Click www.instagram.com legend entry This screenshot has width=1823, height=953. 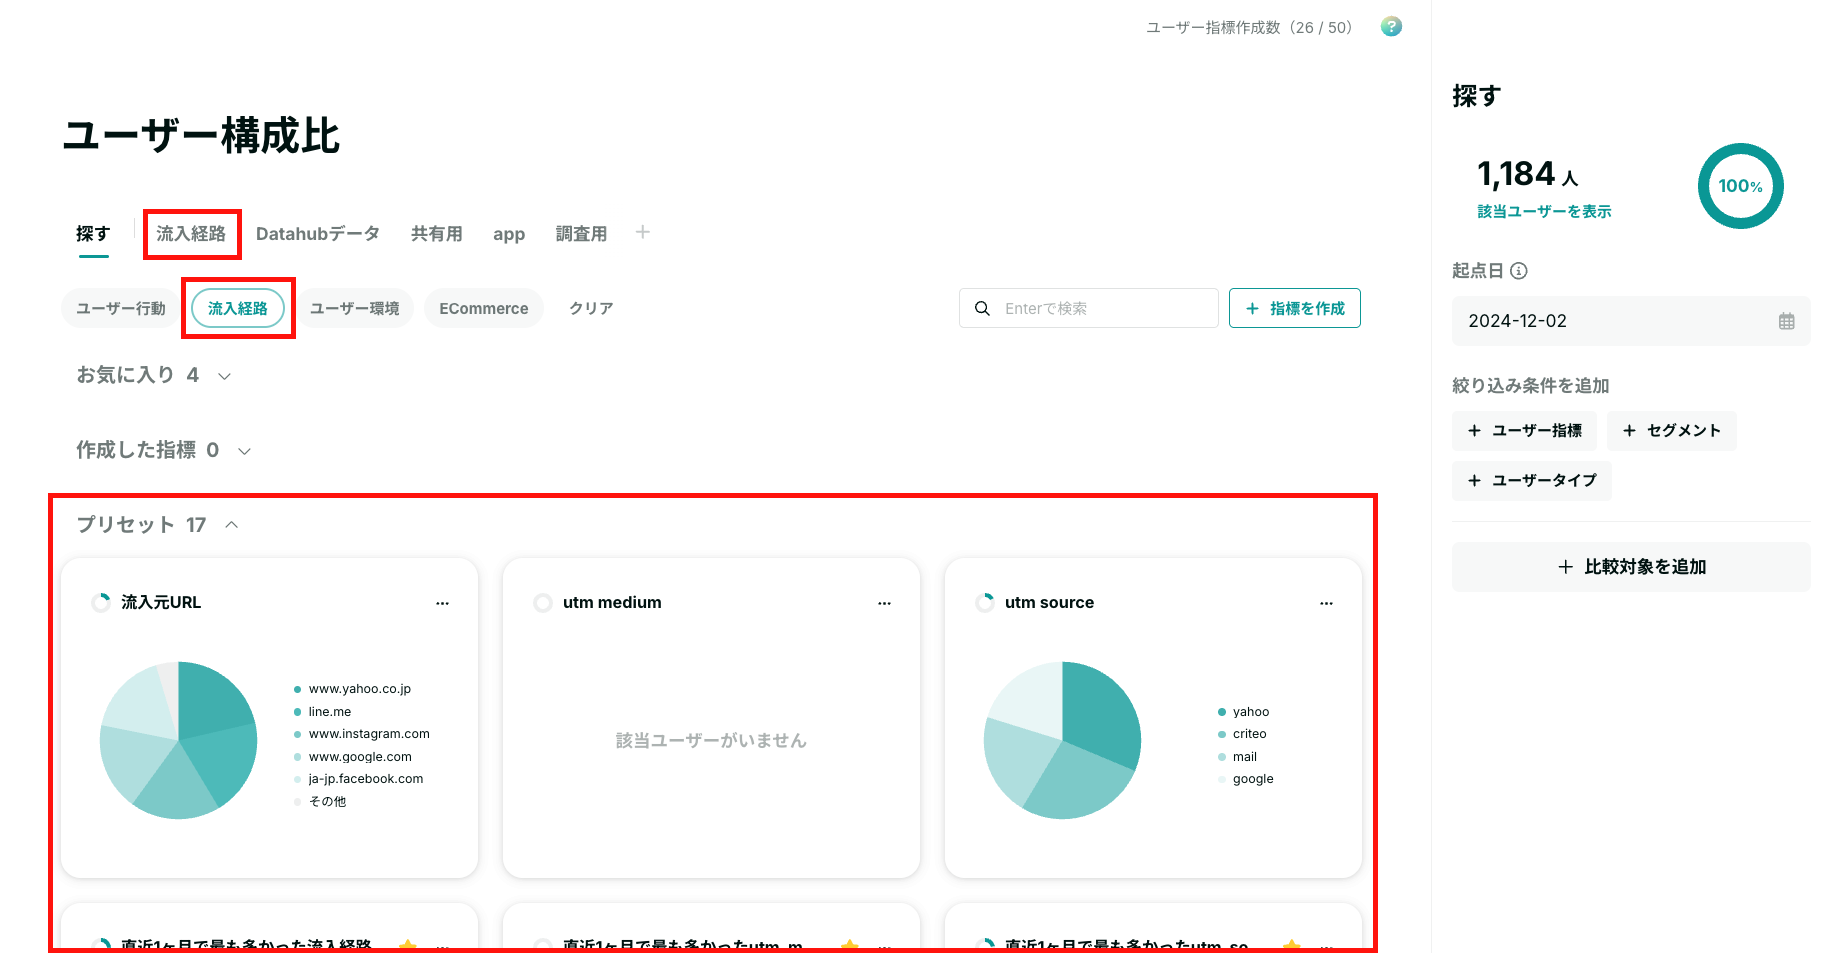click(x=362, y=734)
